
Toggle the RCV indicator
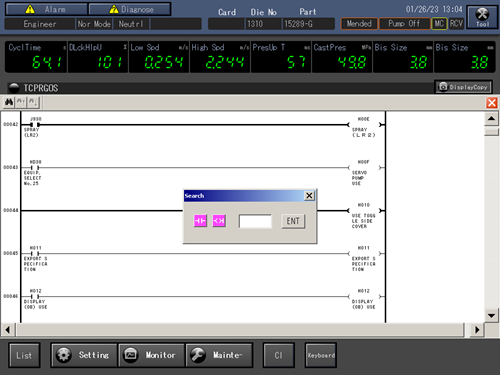[x=456, y=23]
